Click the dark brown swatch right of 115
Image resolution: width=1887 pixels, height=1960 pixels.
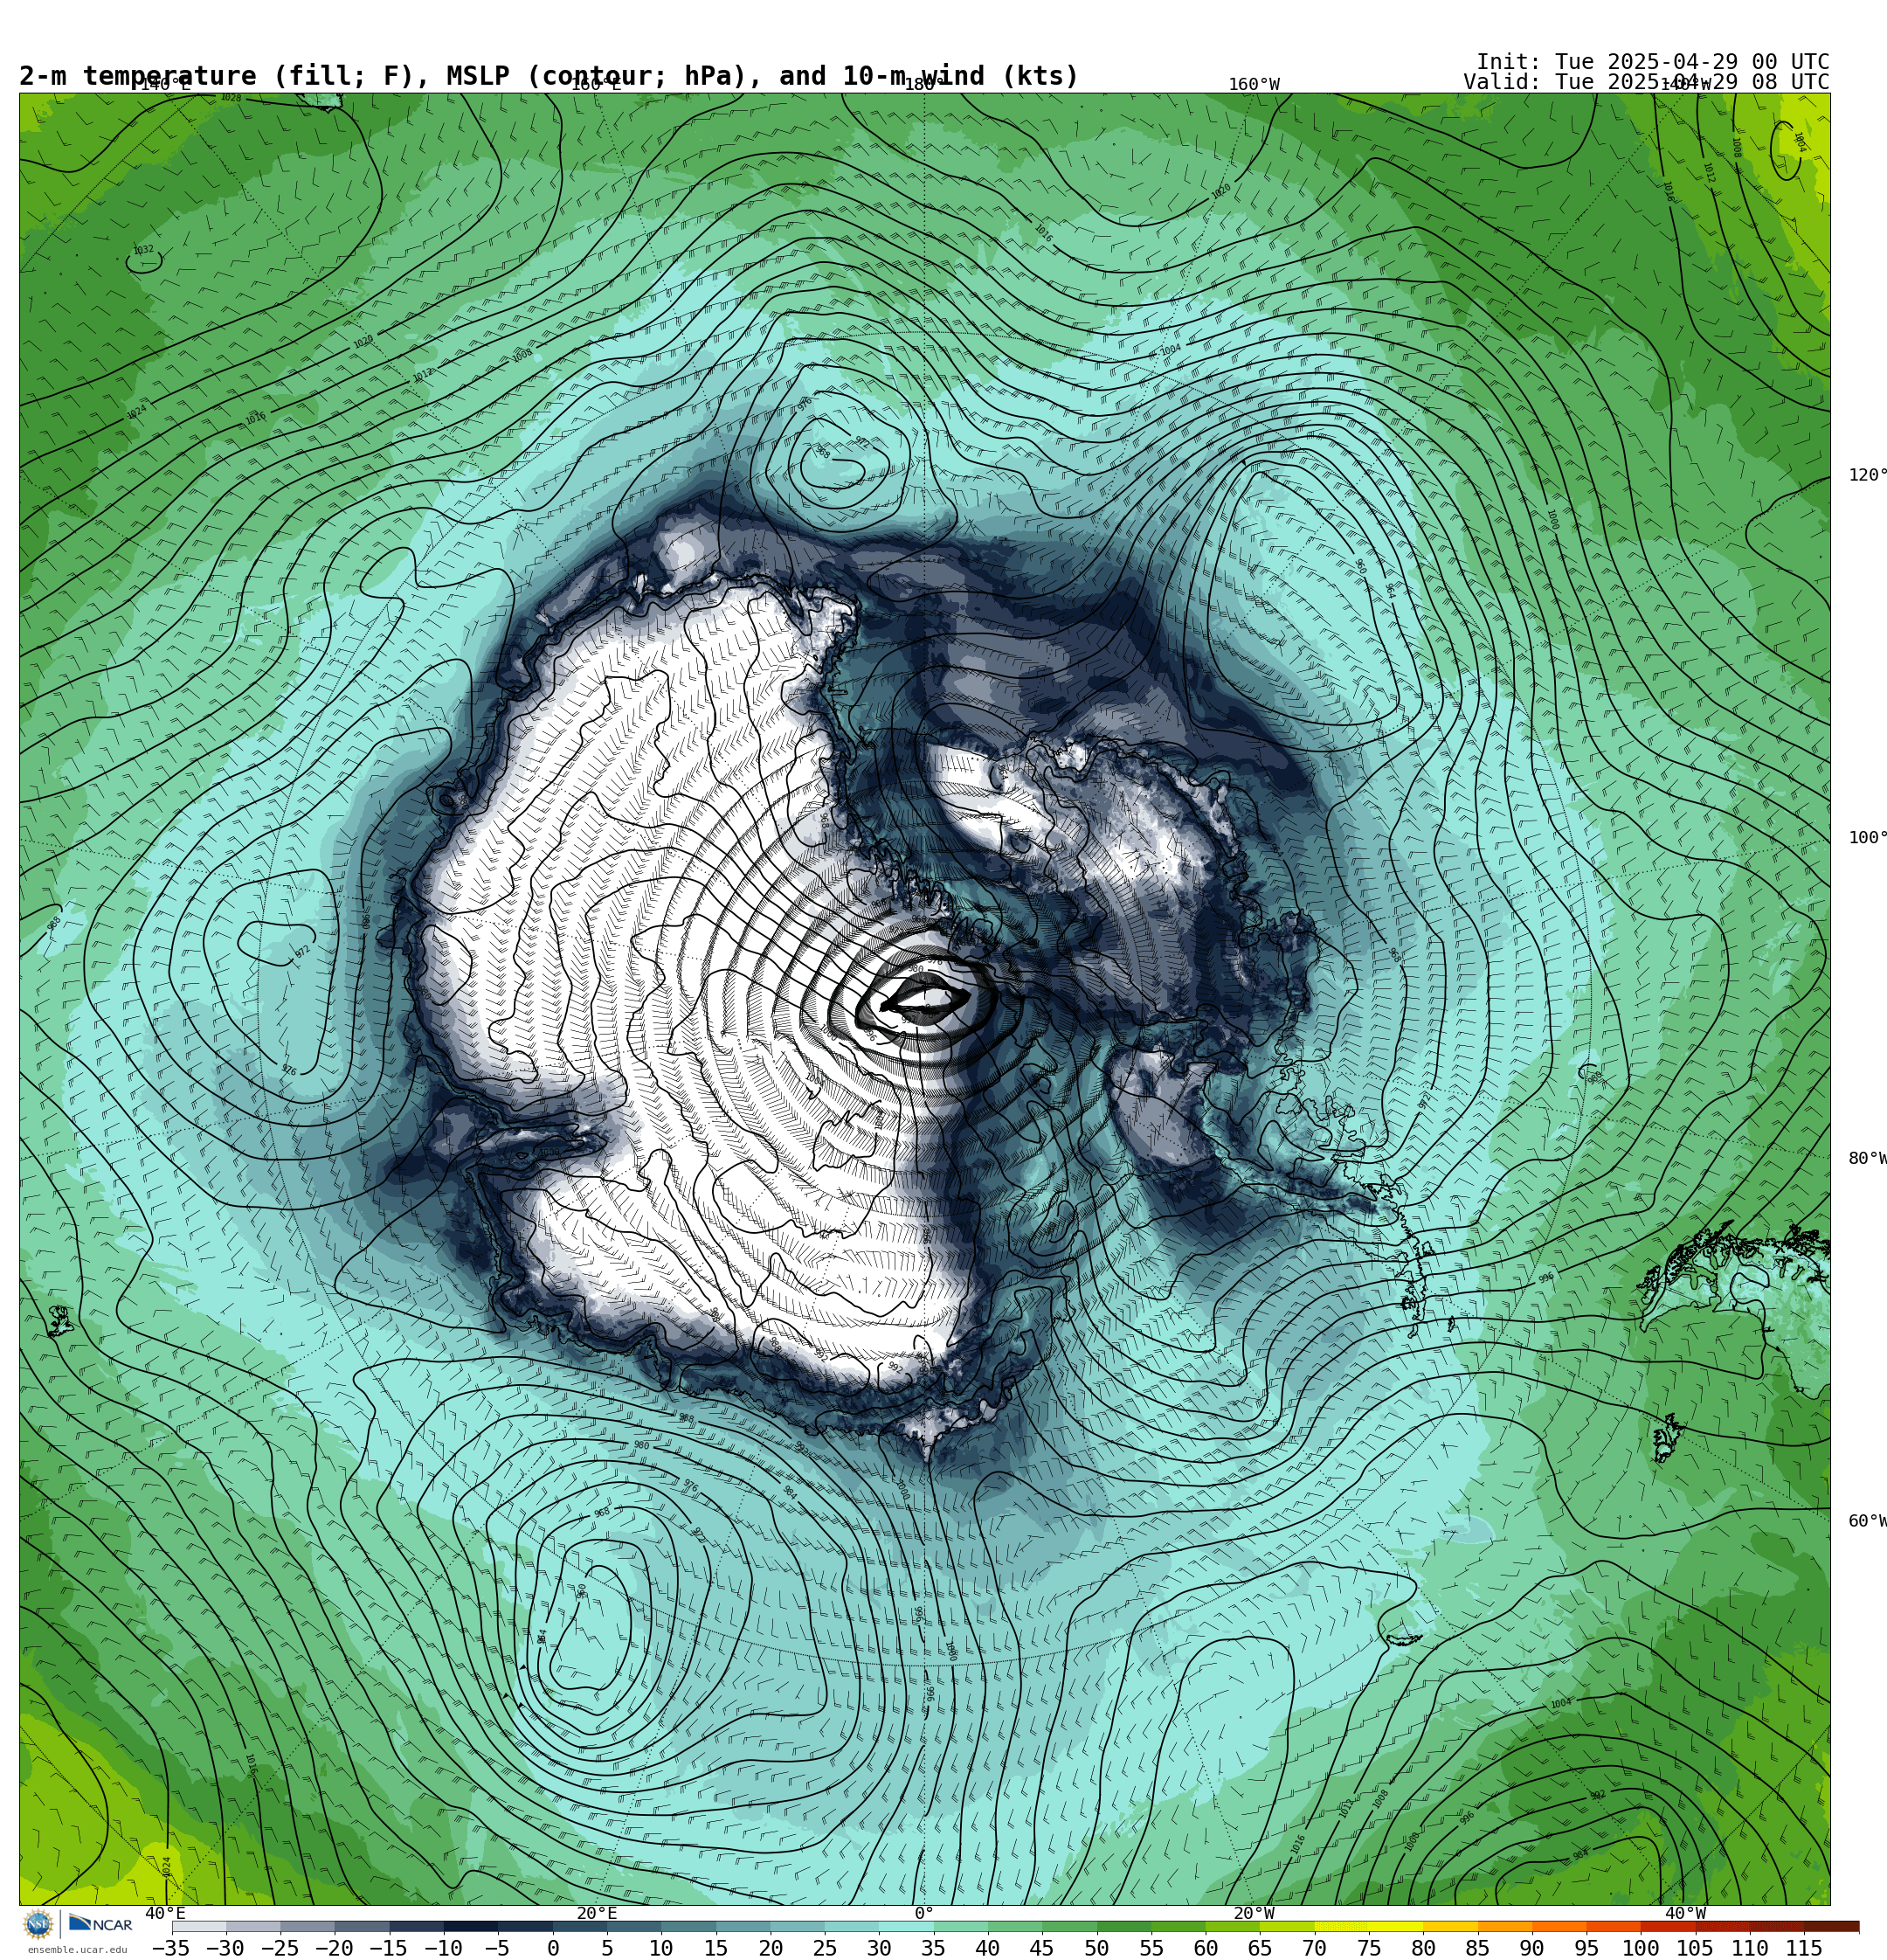(1832, 1926)
